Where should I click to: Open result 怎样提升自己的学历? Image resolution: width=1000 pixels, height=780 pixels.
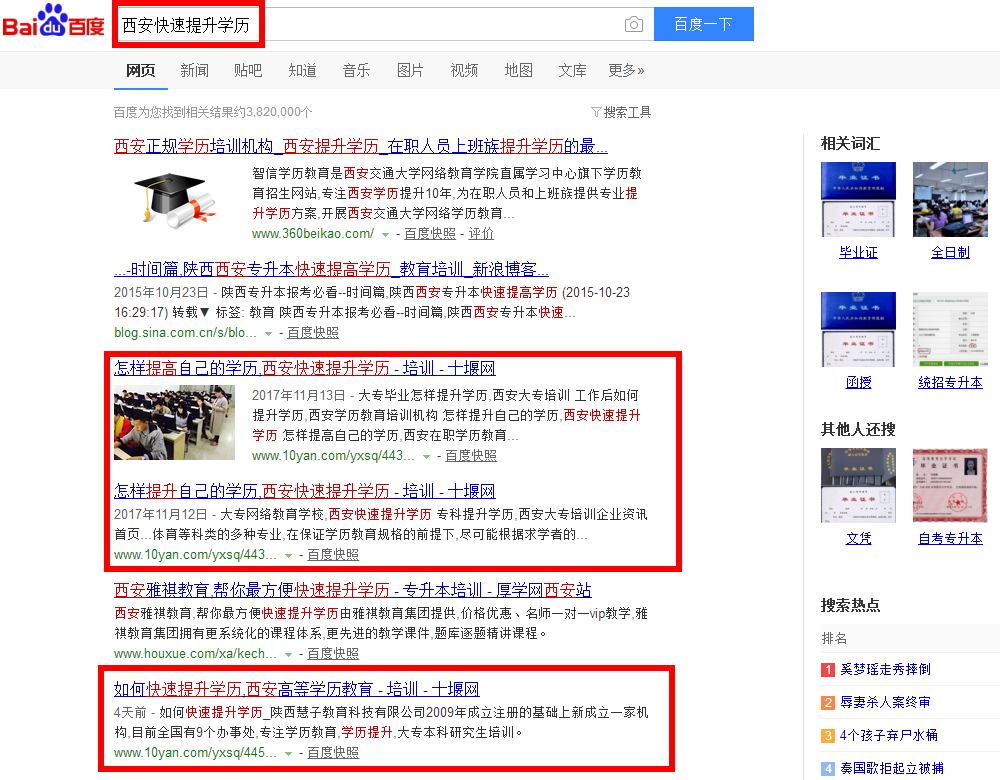coord(305,491)
